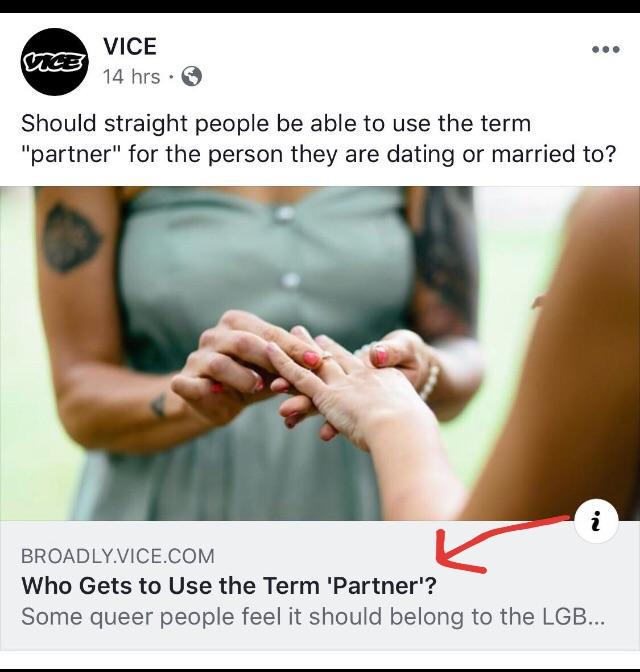Click the globe public-audience icon
Image resolution: width=640 pixels, height=672 pixels.
pyautogui.click(x=192, y=77)
